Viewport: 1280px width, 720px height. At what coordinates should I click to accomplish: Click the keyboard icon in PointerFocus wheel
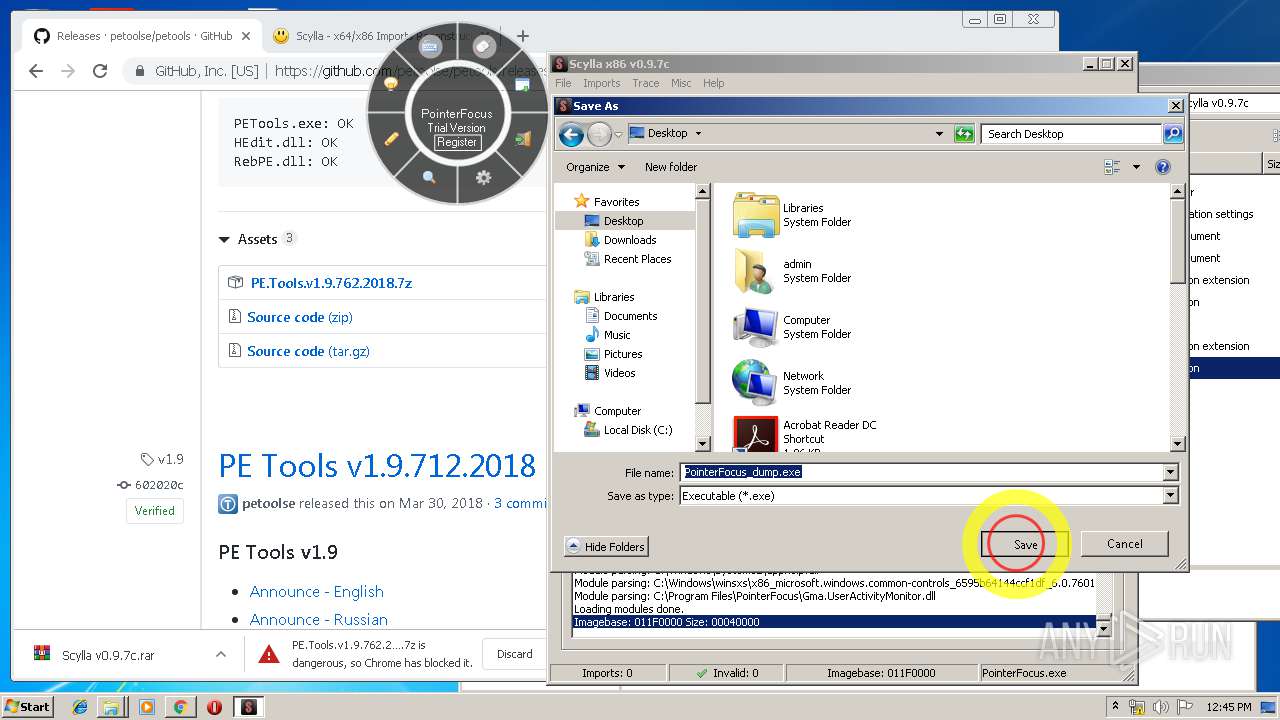431,47
